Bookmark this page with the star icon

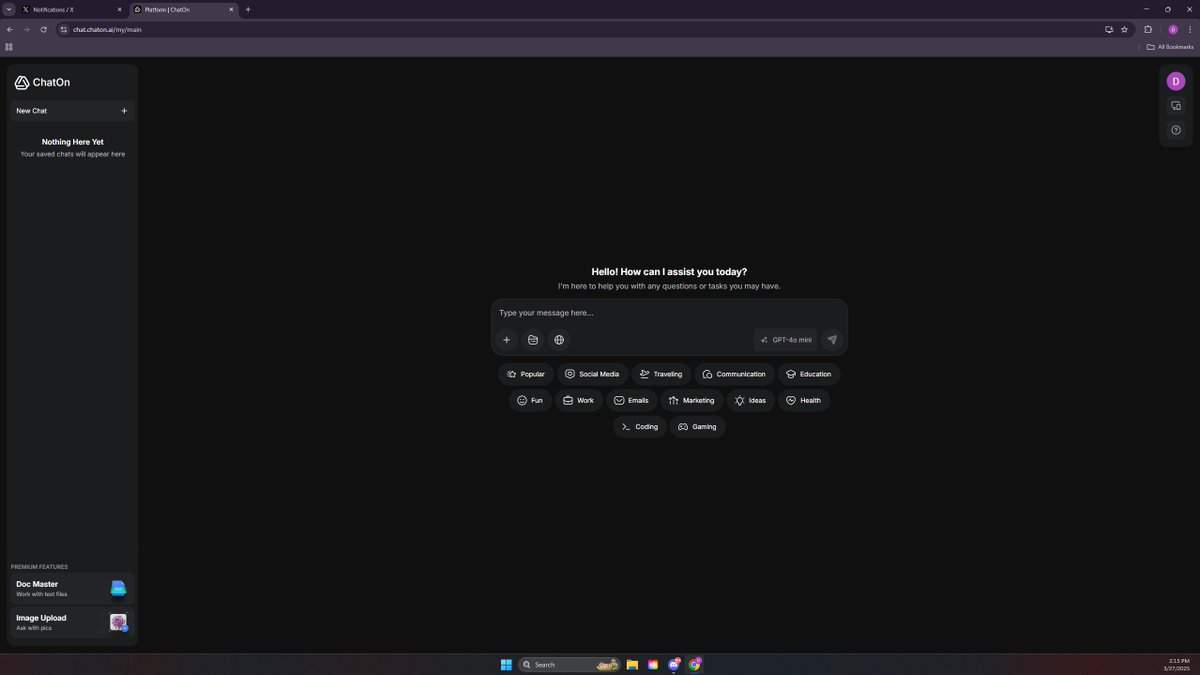1125,29
